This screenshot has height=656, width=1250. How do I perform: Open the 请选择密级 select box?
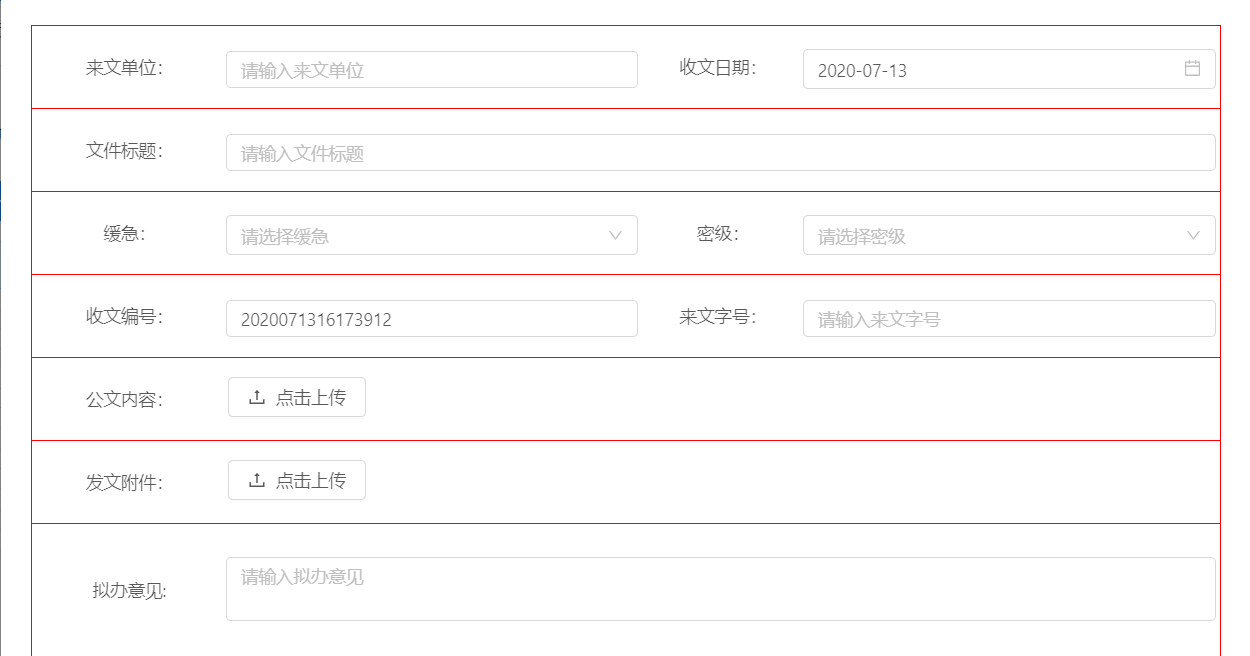click(x=1009, y=235)
